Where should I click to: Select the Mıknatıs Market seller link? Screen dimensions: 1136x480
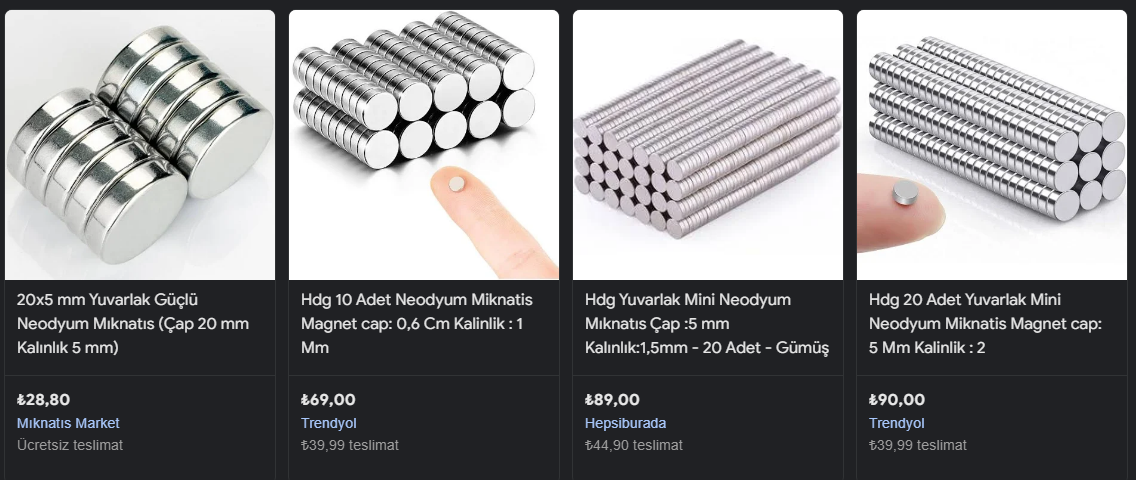pos(68,423)
